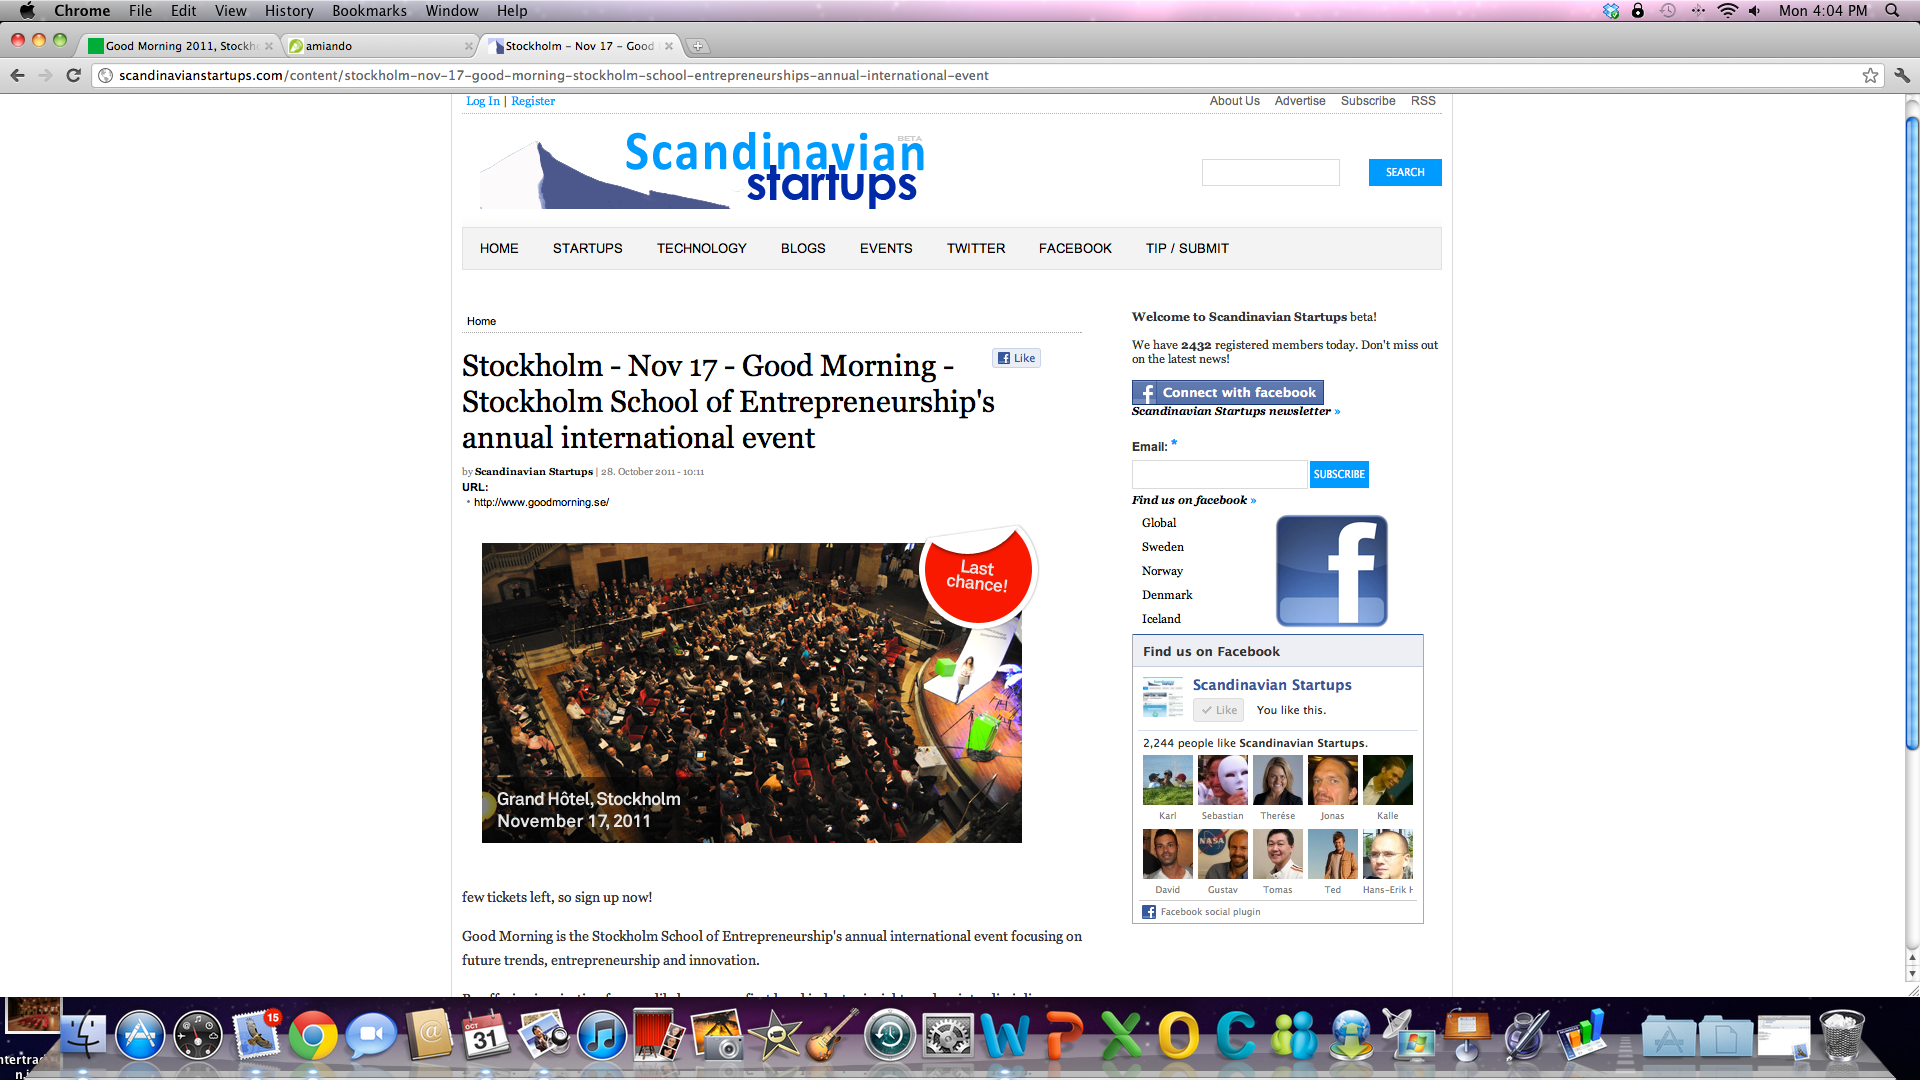Open Finder from the dock
The image size is (1920, 1080).
pos(84,1035)
